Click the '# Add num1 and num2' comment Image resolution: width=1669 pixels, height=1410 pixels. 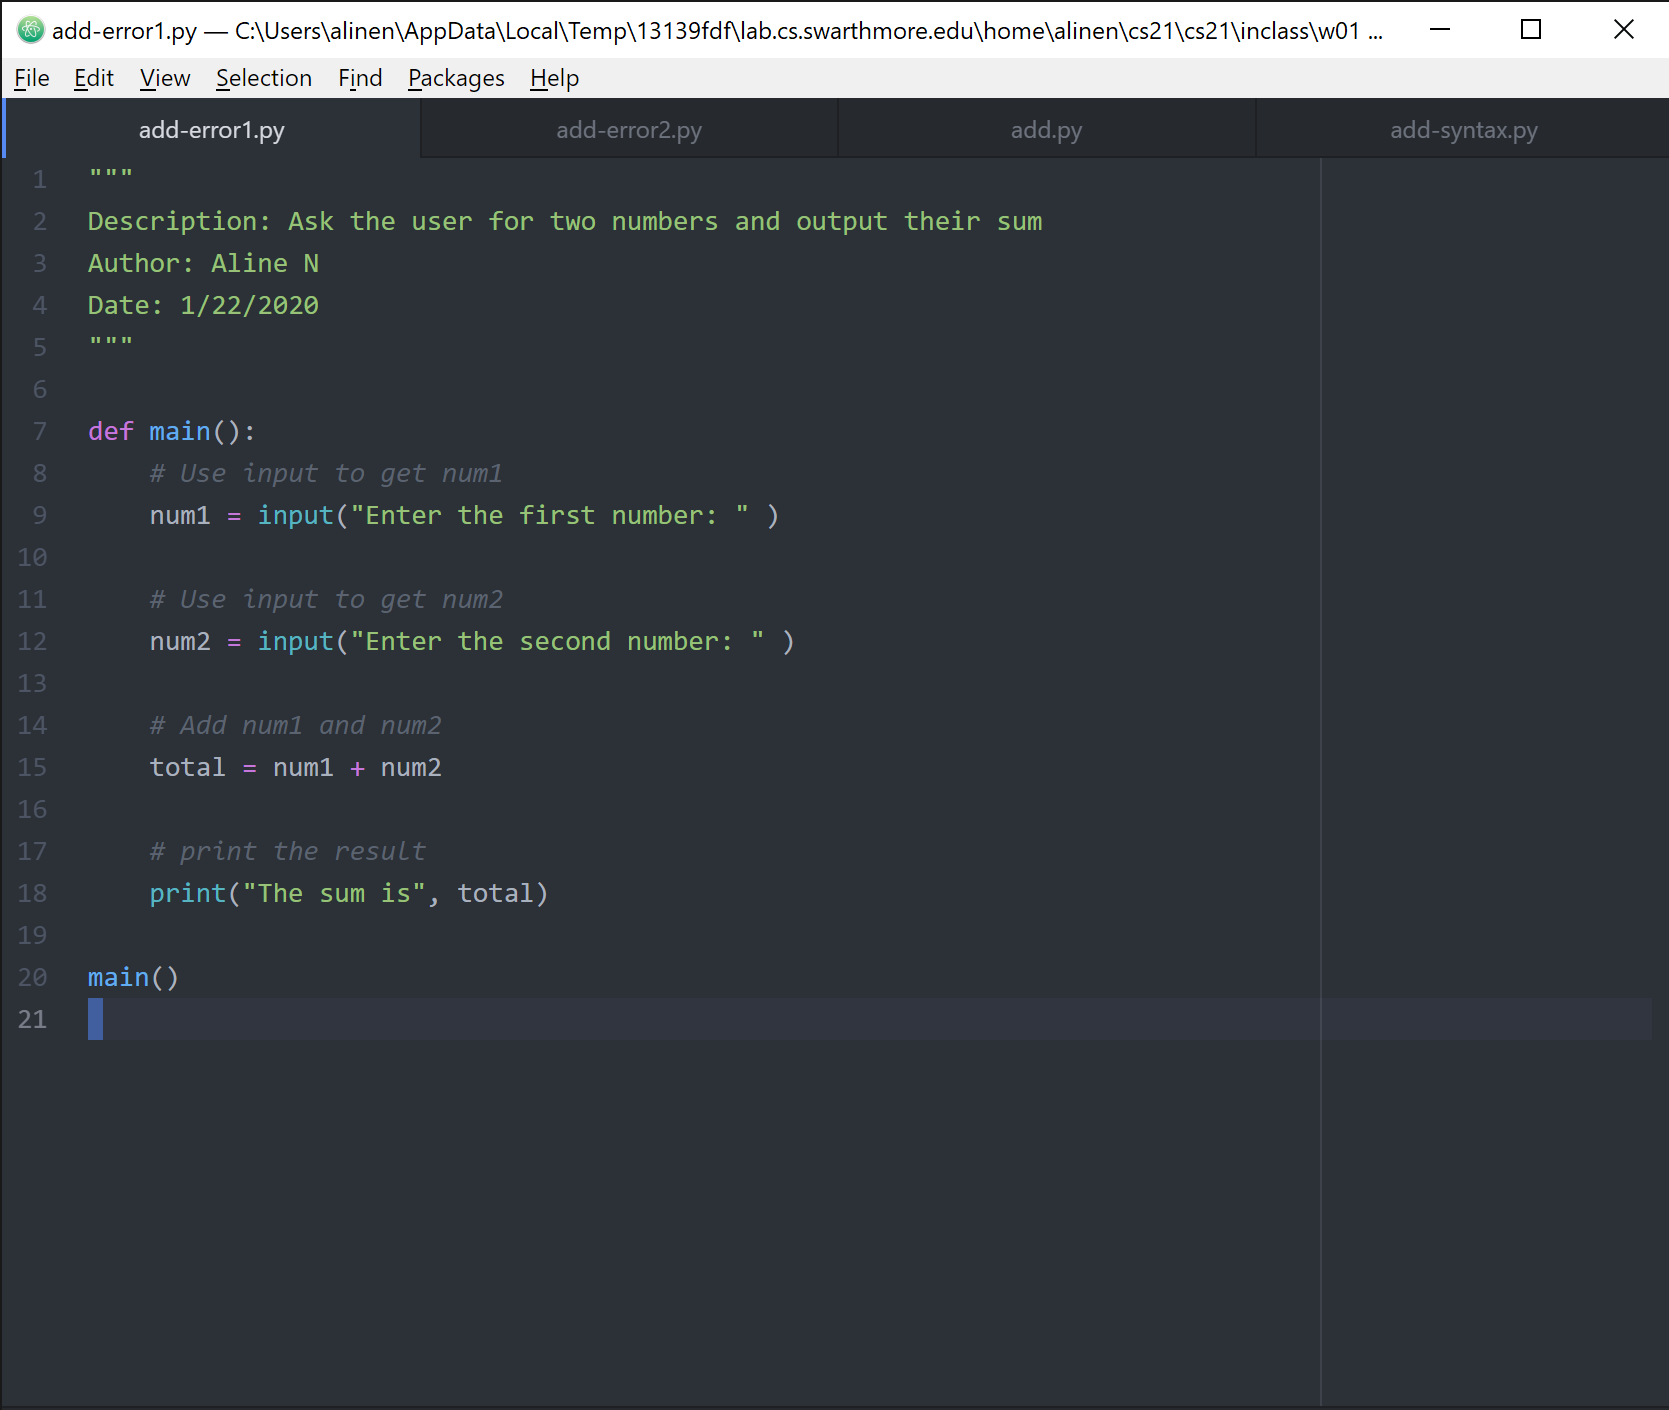295,725
